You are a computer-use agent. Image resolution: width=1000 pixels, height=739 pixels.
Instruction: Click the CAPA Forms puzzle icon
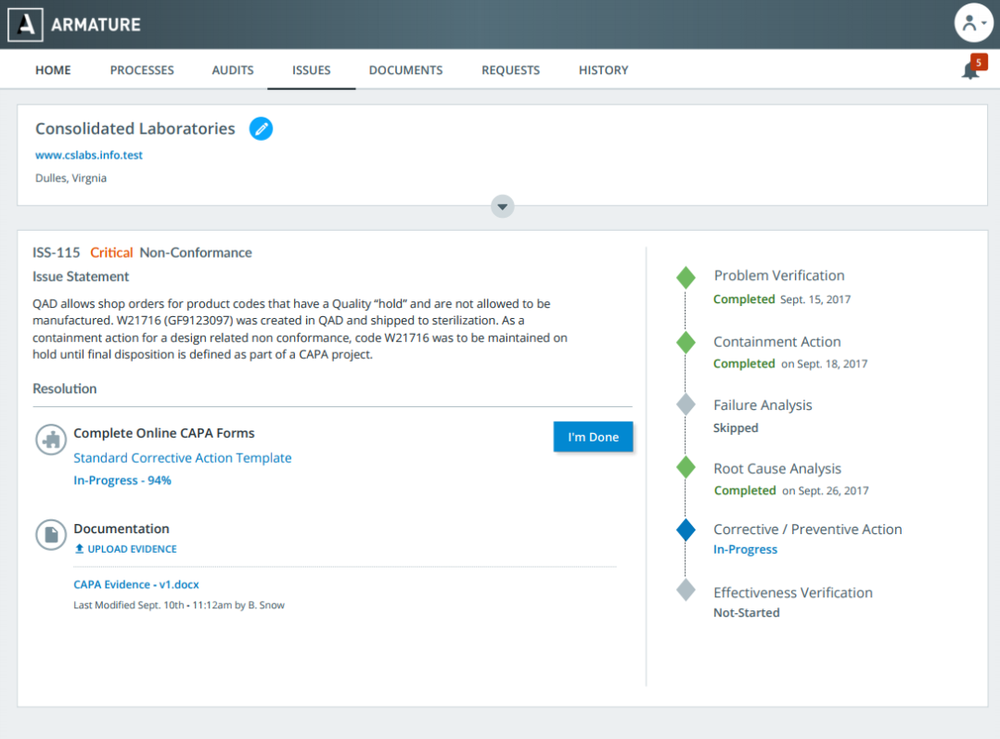pyautogui.click(x=51, y=439)
